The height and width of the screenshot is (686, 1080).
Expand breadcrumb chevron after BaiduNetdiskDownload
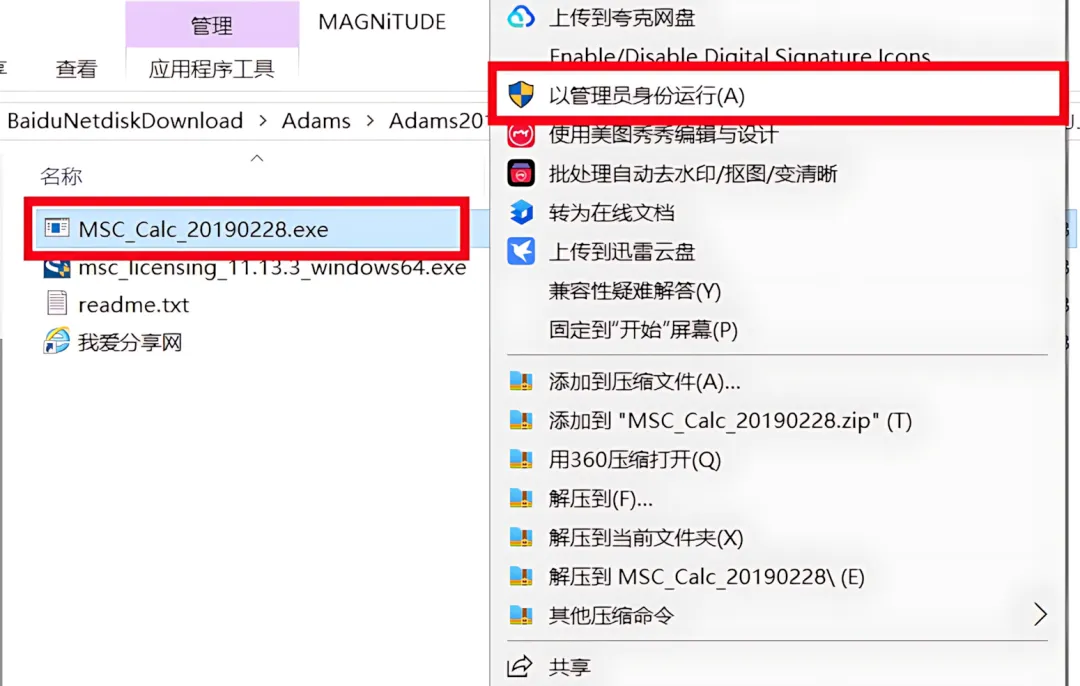point(262,121)
